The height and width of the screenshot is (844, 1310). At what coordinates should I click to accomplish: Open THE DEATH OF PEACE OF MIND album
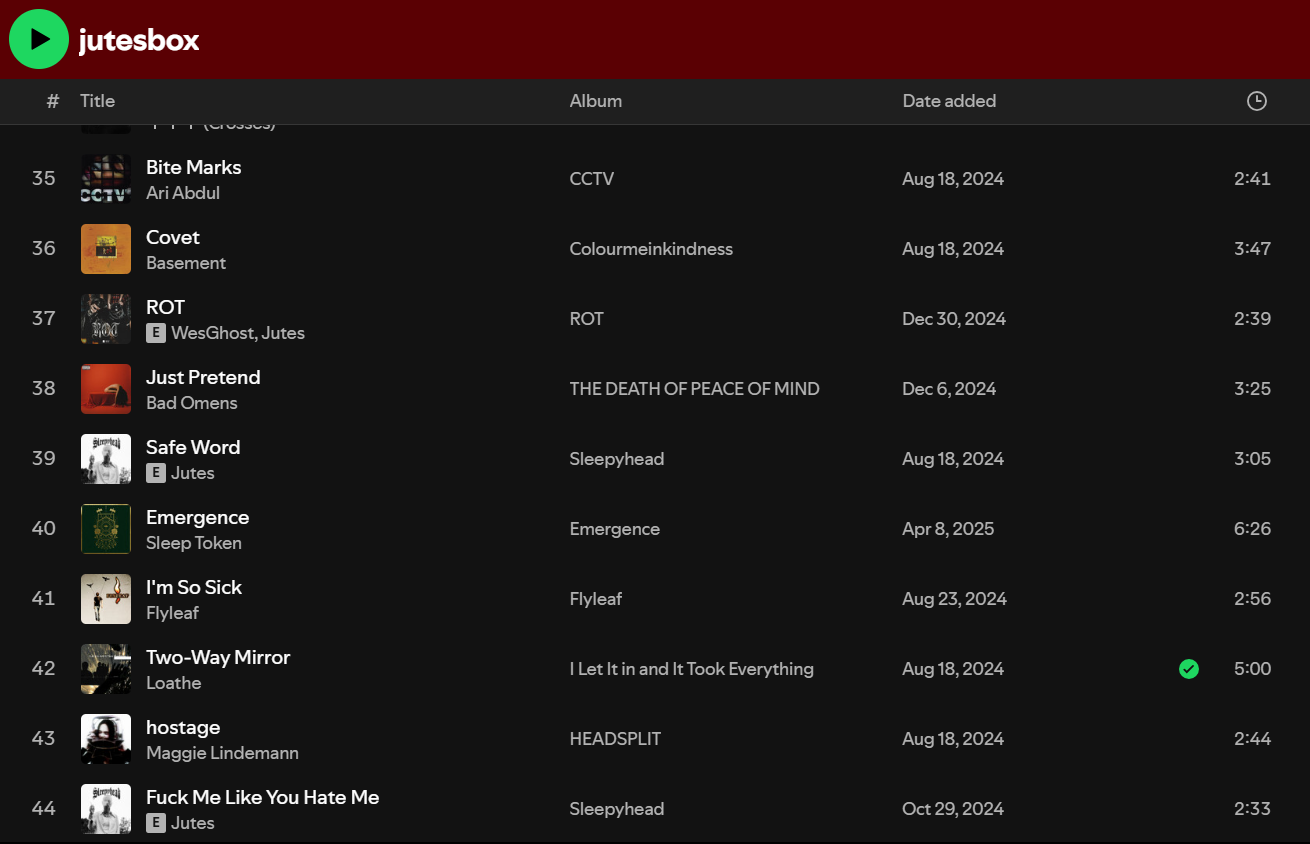pyautogui.click(x=694, y=389)
